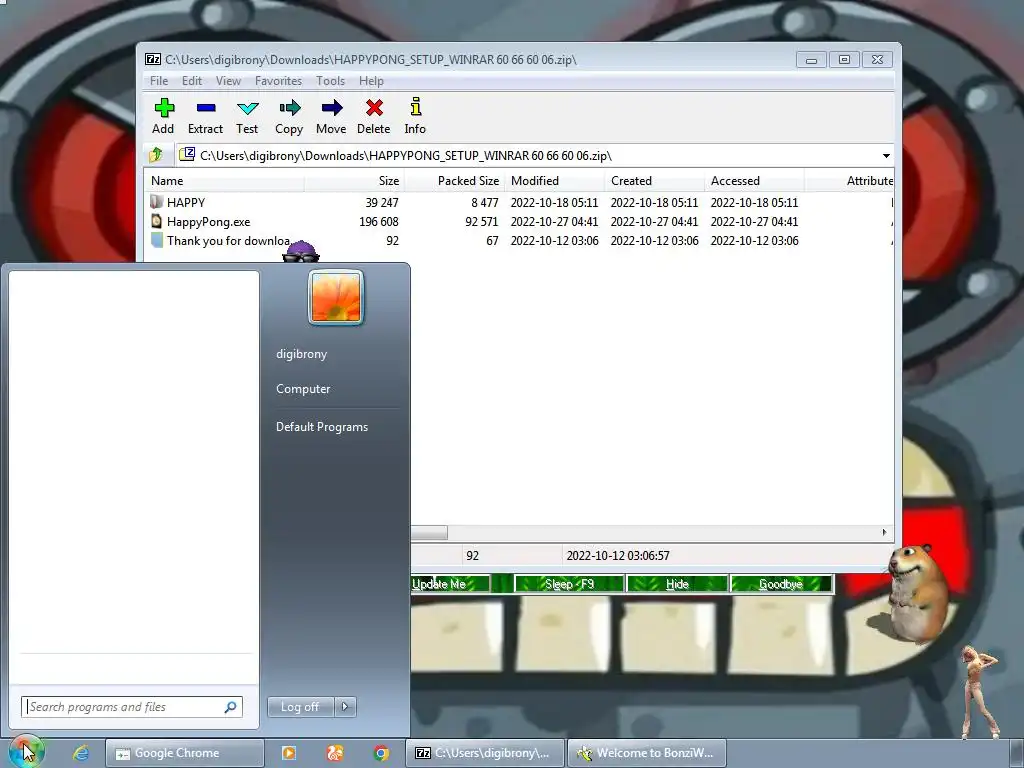This screenshot has width=1024, height=768.
Task: Switch to Google Chrome taskbar window
Action: (x=185, y=753)
